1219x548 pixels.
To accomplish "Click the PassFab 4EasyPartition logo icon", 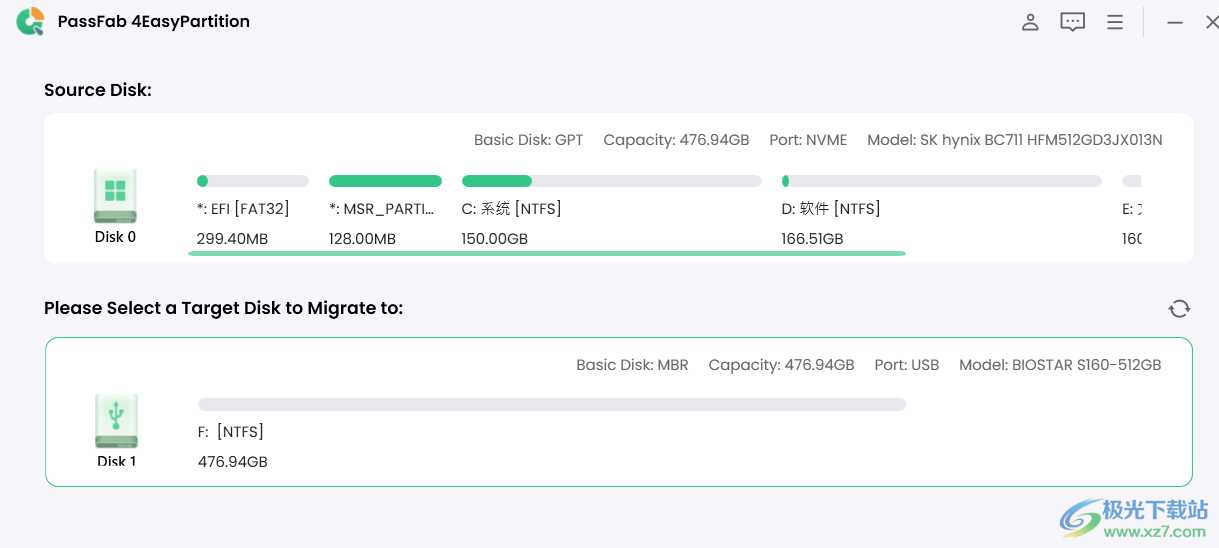I will coord(30,21).
